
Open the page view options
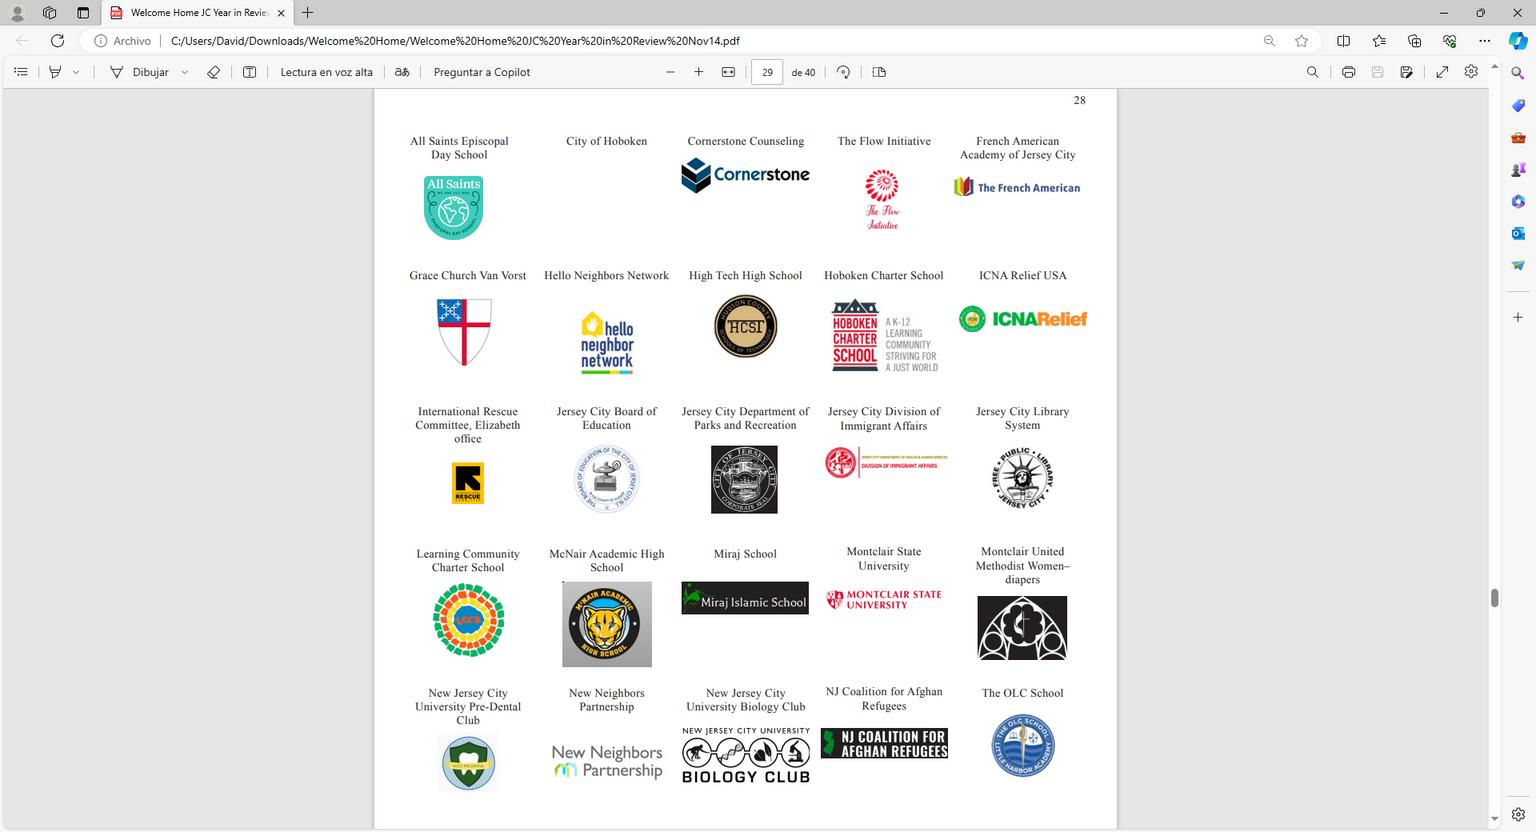click(879, 72)
